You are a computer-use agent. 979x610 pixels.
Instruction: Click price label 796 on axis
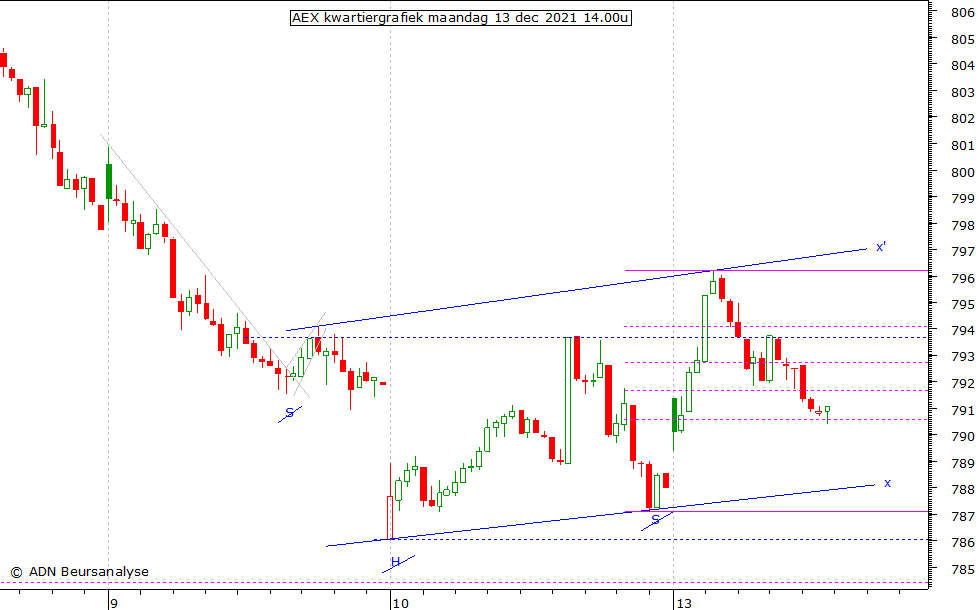click(x=962, y=278)
